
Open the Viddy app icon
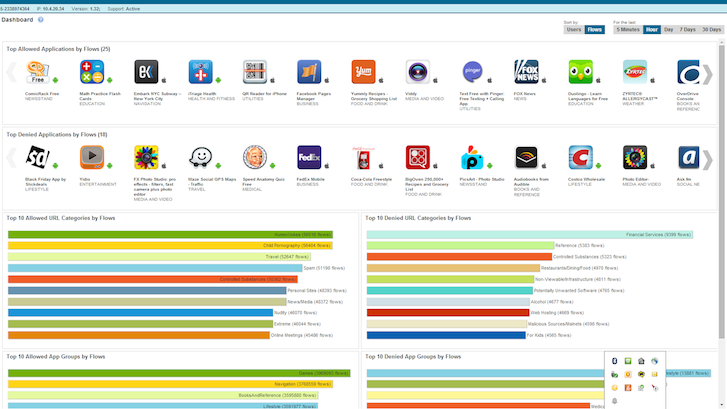tap(417, 72)
